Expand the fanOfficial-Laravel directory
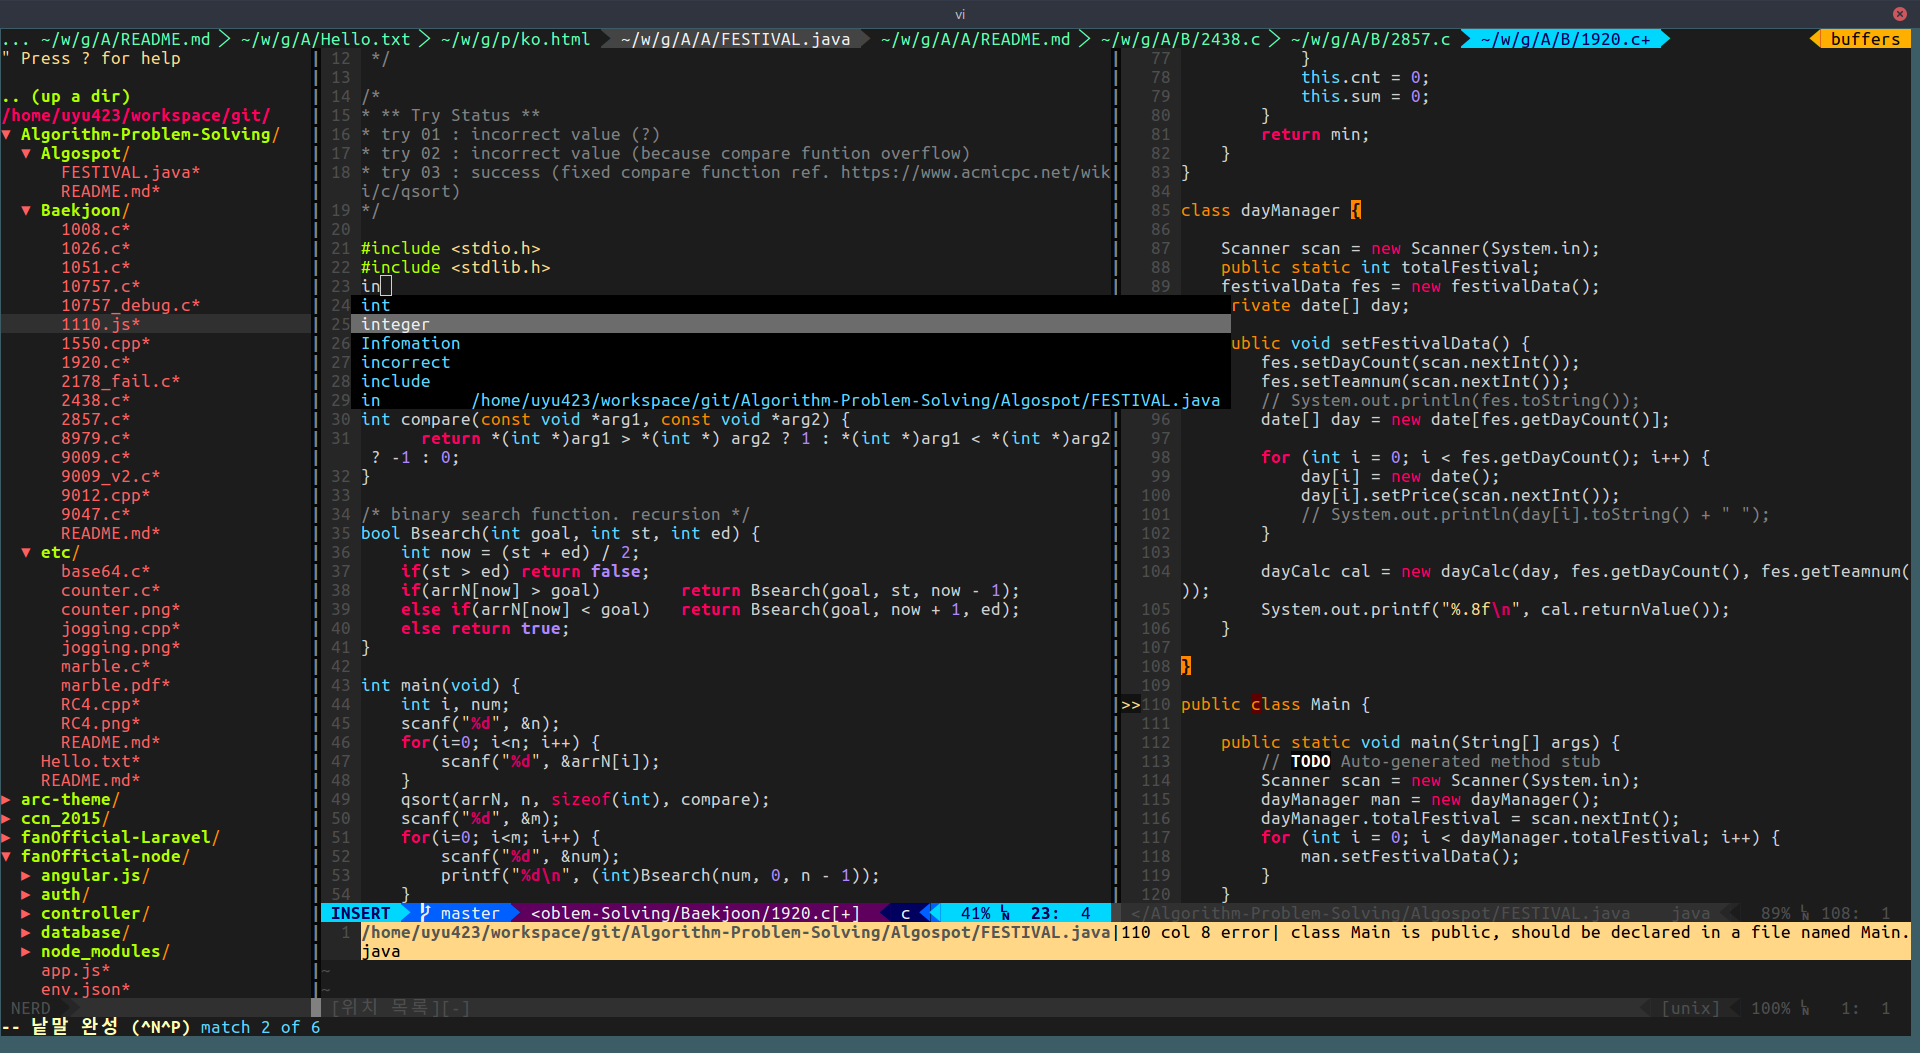The image size is (1920, 1053). (x=7, y=837)
